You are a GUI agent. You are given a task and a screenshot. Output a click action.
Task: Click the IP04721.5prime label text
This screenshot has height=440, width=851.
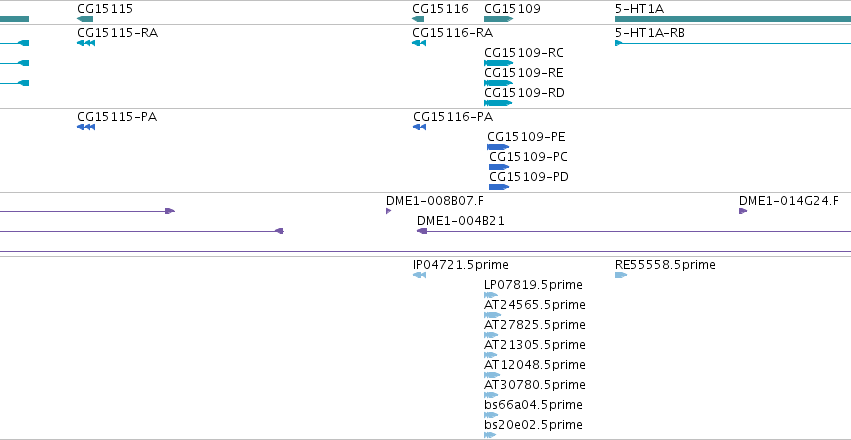coord(461,265)
